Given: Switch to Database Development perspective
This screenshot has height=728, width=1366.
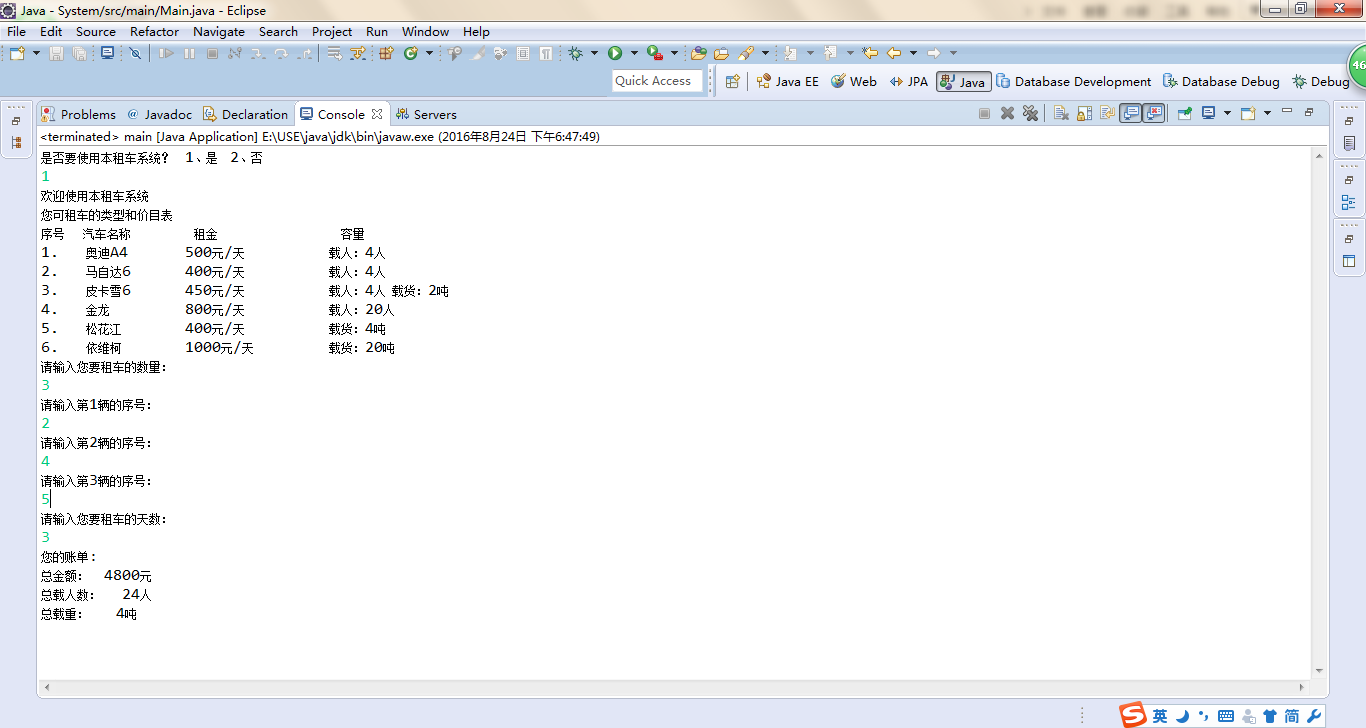Looking at the screenshot, I should (1074, 82).
